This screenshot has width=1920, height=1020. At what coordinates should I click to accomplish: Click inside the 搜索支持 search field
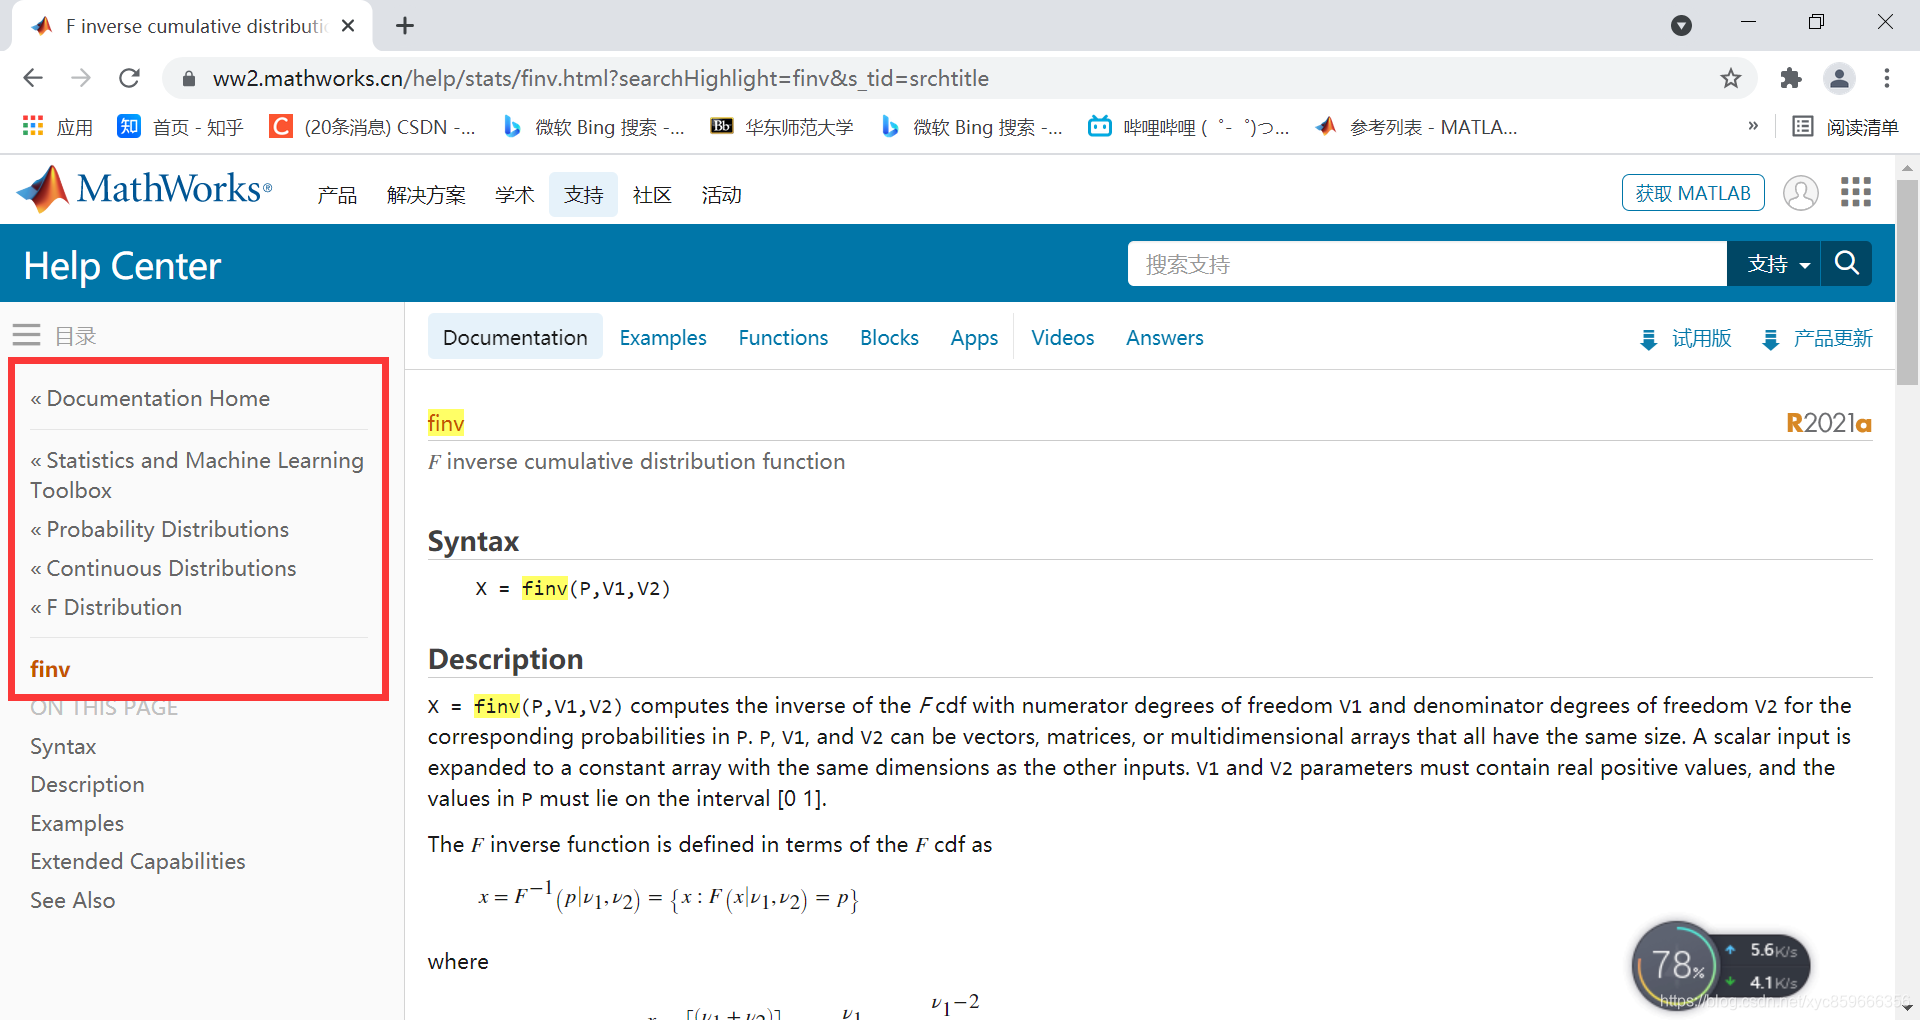click(1400, 263)
